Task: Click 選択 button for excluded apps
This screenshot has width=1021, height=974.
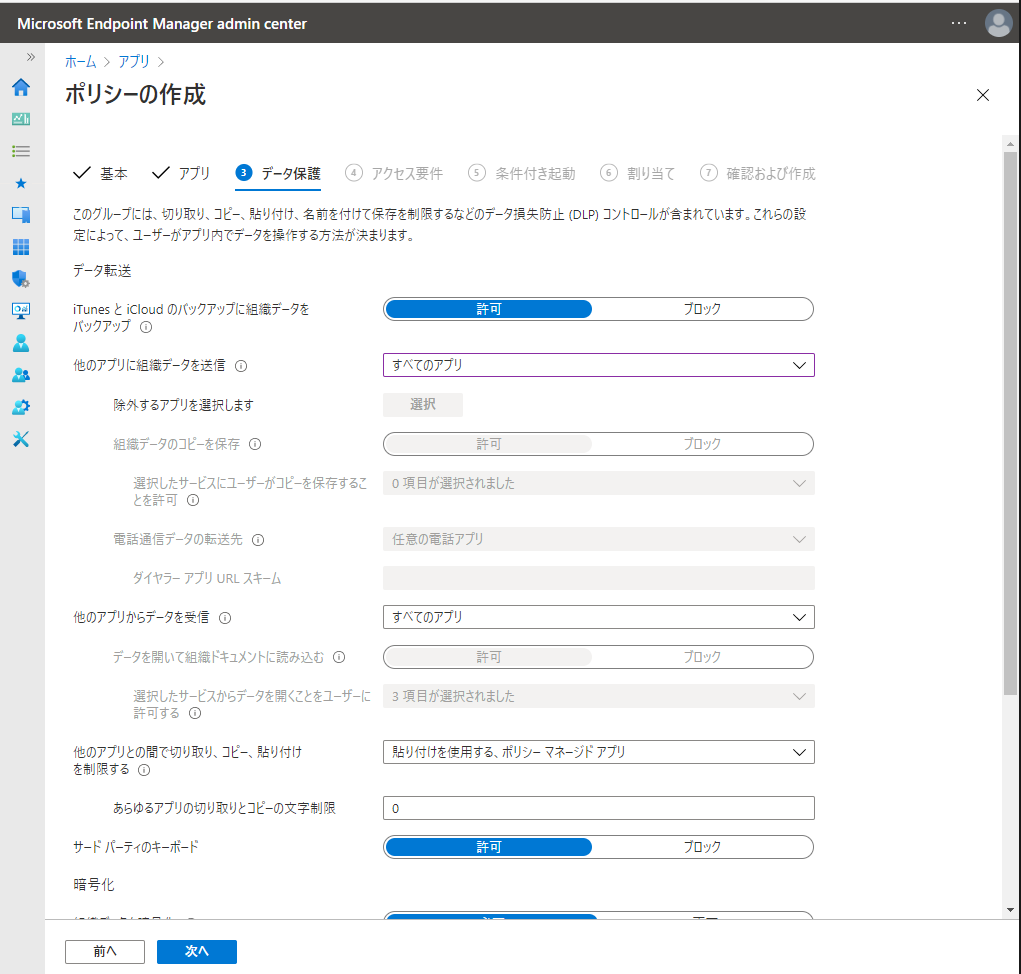Action: (x=423, y=404)
